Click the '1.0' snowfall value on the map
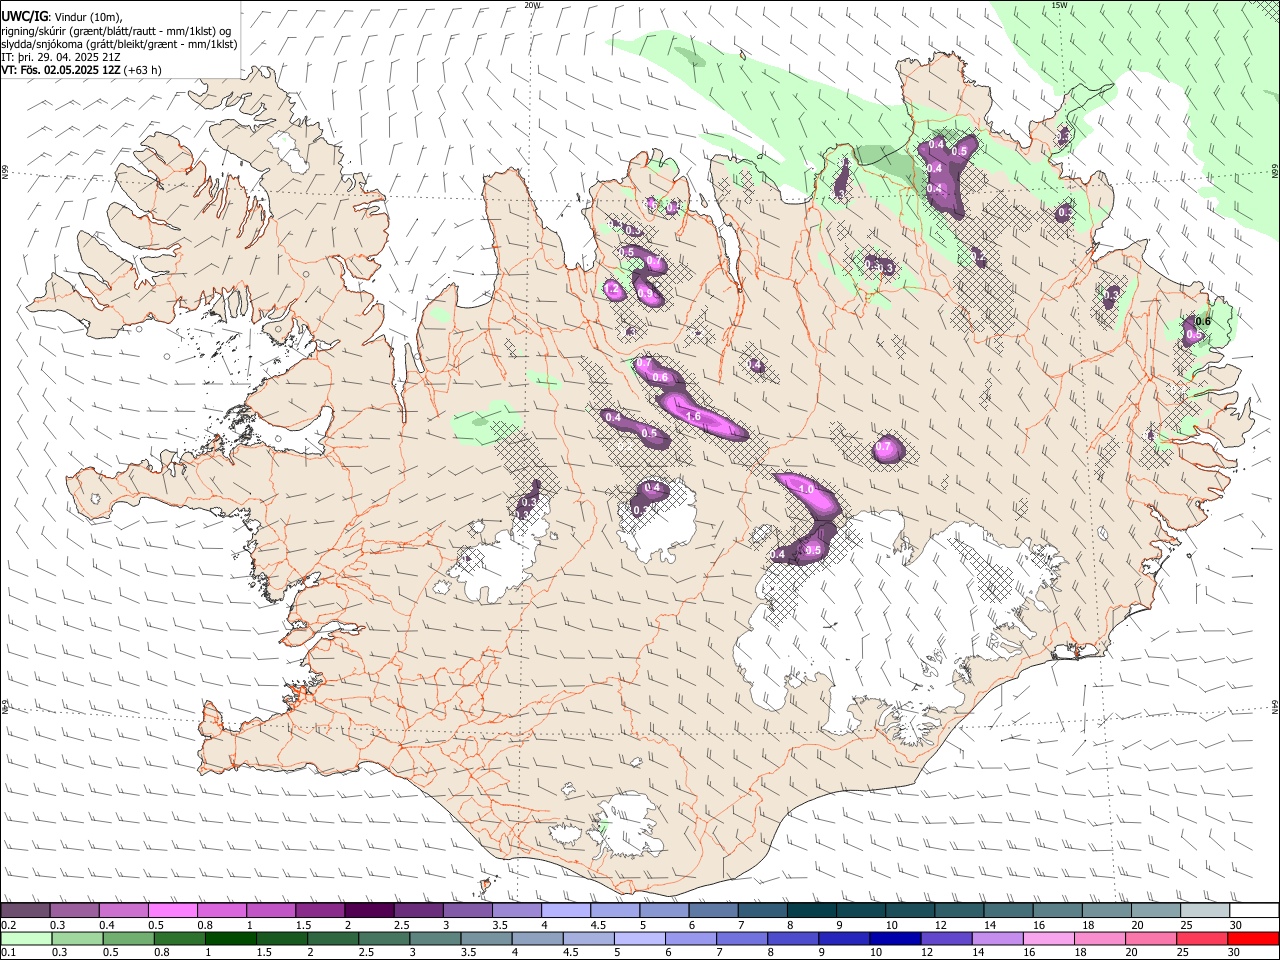Image resolution: width=1280 pixels, height=960 pixels. 806,489
